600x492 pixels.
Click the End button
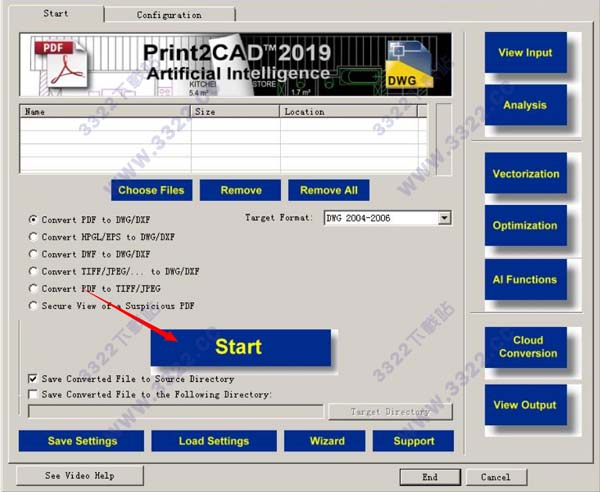point(430,477)
